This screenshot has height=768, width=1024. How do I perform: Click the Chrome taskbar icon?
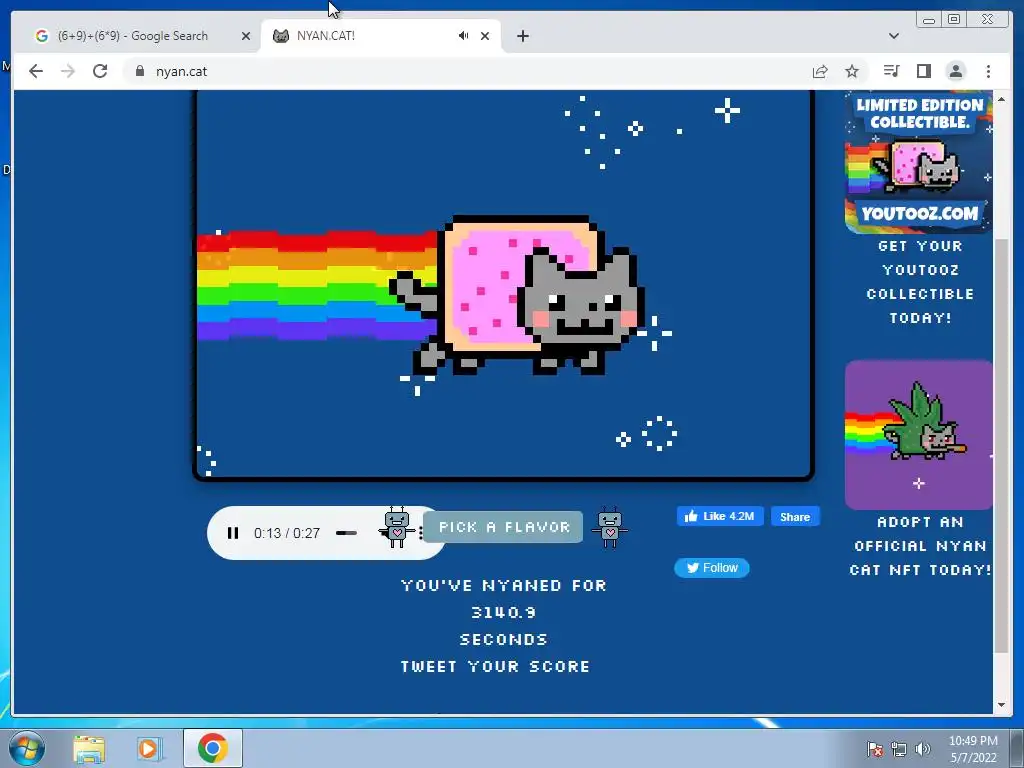[212, 748]
